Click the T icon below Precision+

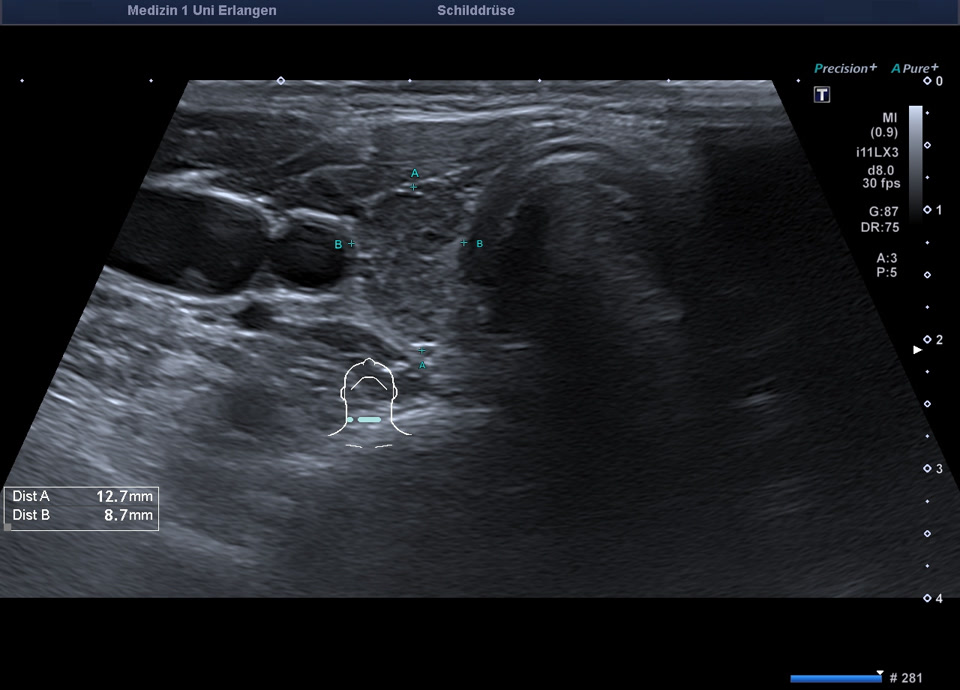pyautogui.click(x=822, y=95)
